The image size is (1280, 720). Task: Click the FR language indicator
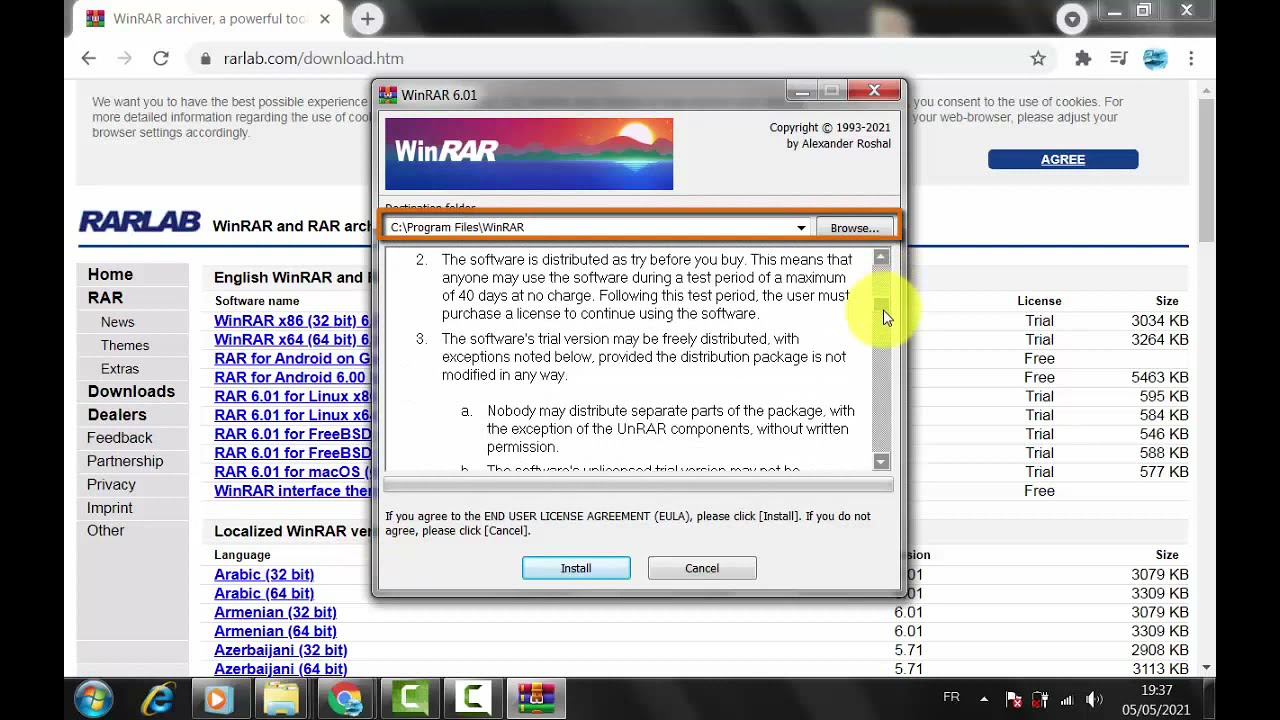click(951, 698)
